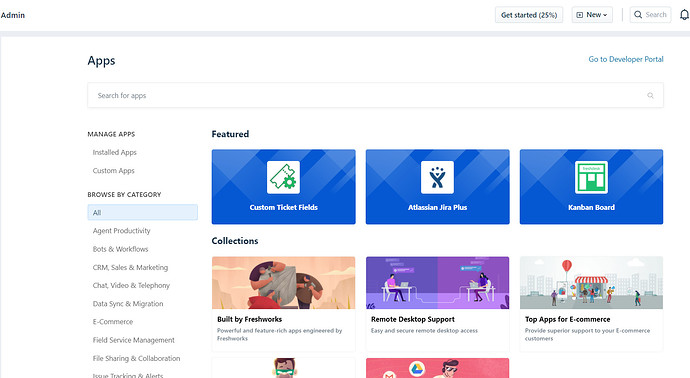
Task: Open the Kanban Board app icon
Action: tap(591, 177)
